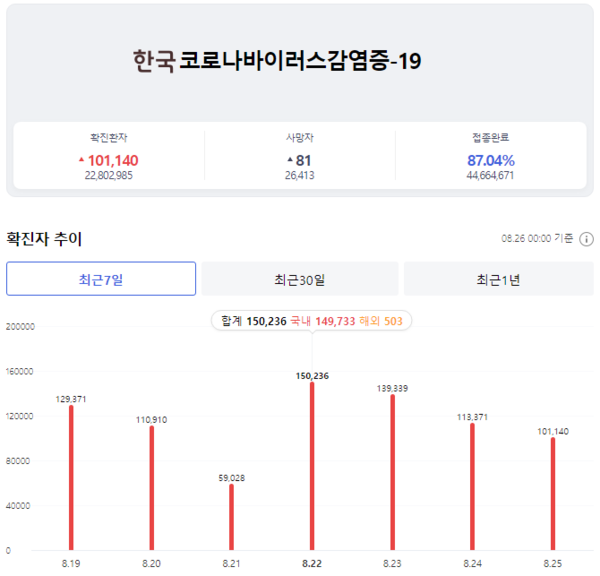600x576 pixels.
Task: Switch to the 최근30일 tab
Action: click(300, 279)
